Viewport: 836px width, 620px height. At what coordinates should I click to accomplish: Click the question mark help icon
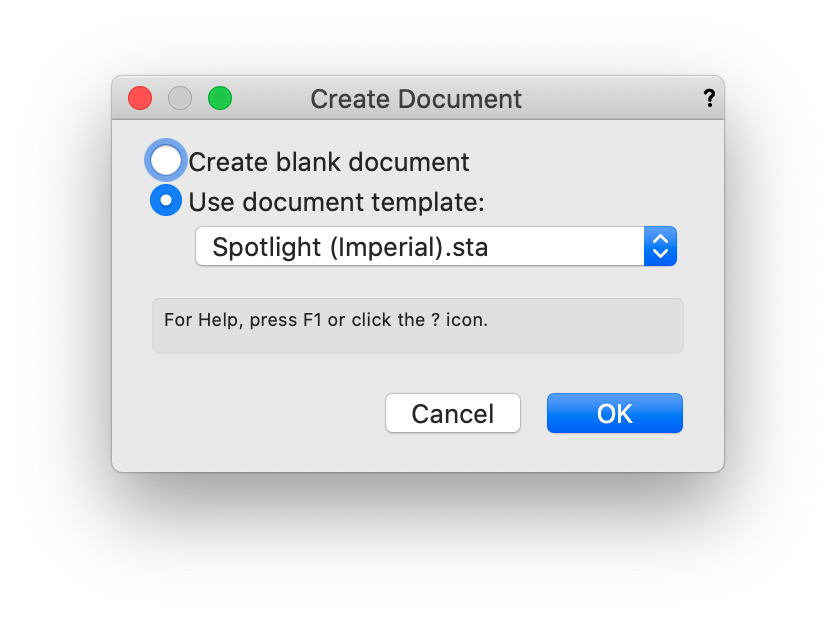[709, 98]
